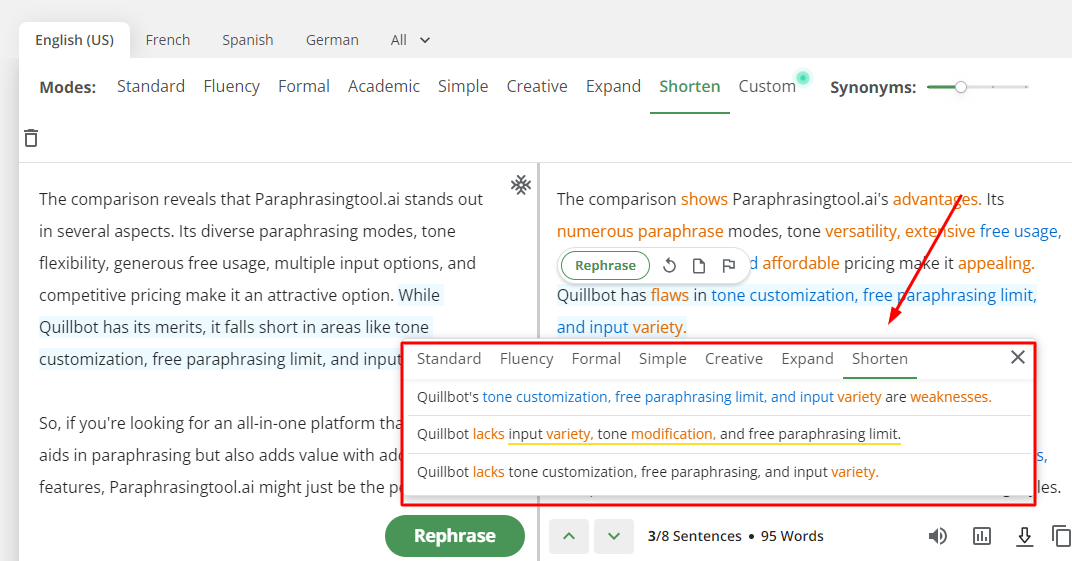This screenshot has width=1072, height=561.
Task: Choose Simple in the suggestions popup
Action: (662, 359)
